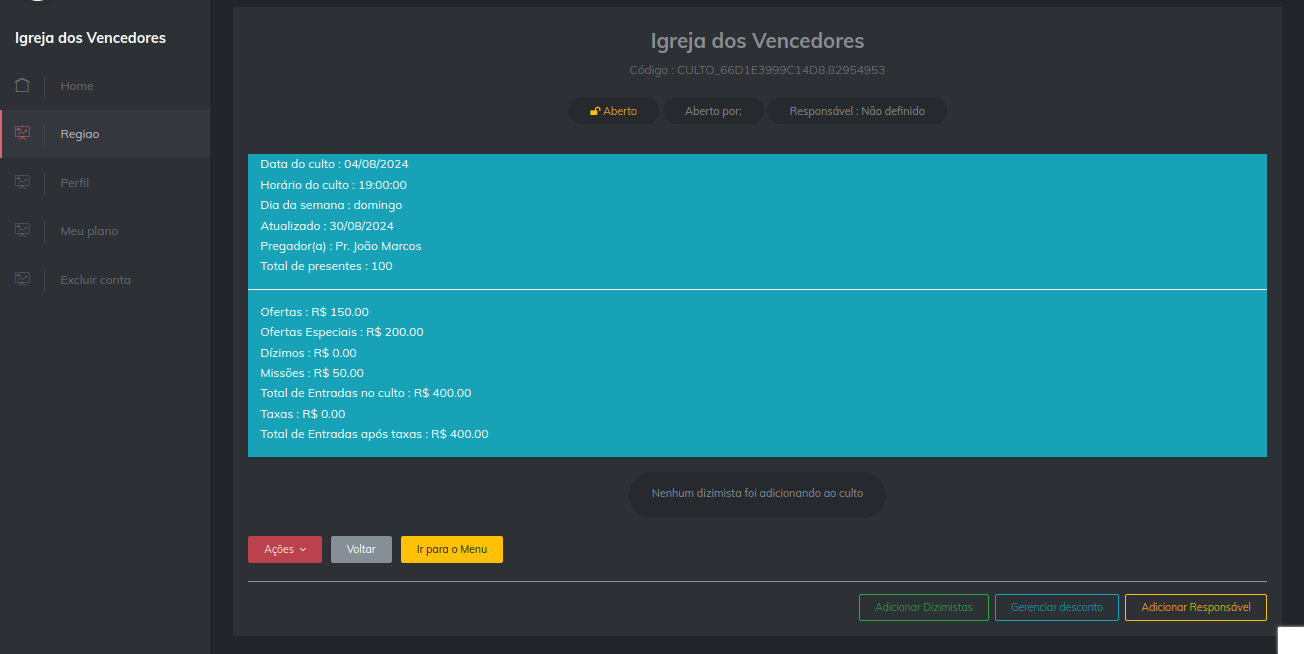
Task: Select the Regiao menu label
Action: pos(80,134)
